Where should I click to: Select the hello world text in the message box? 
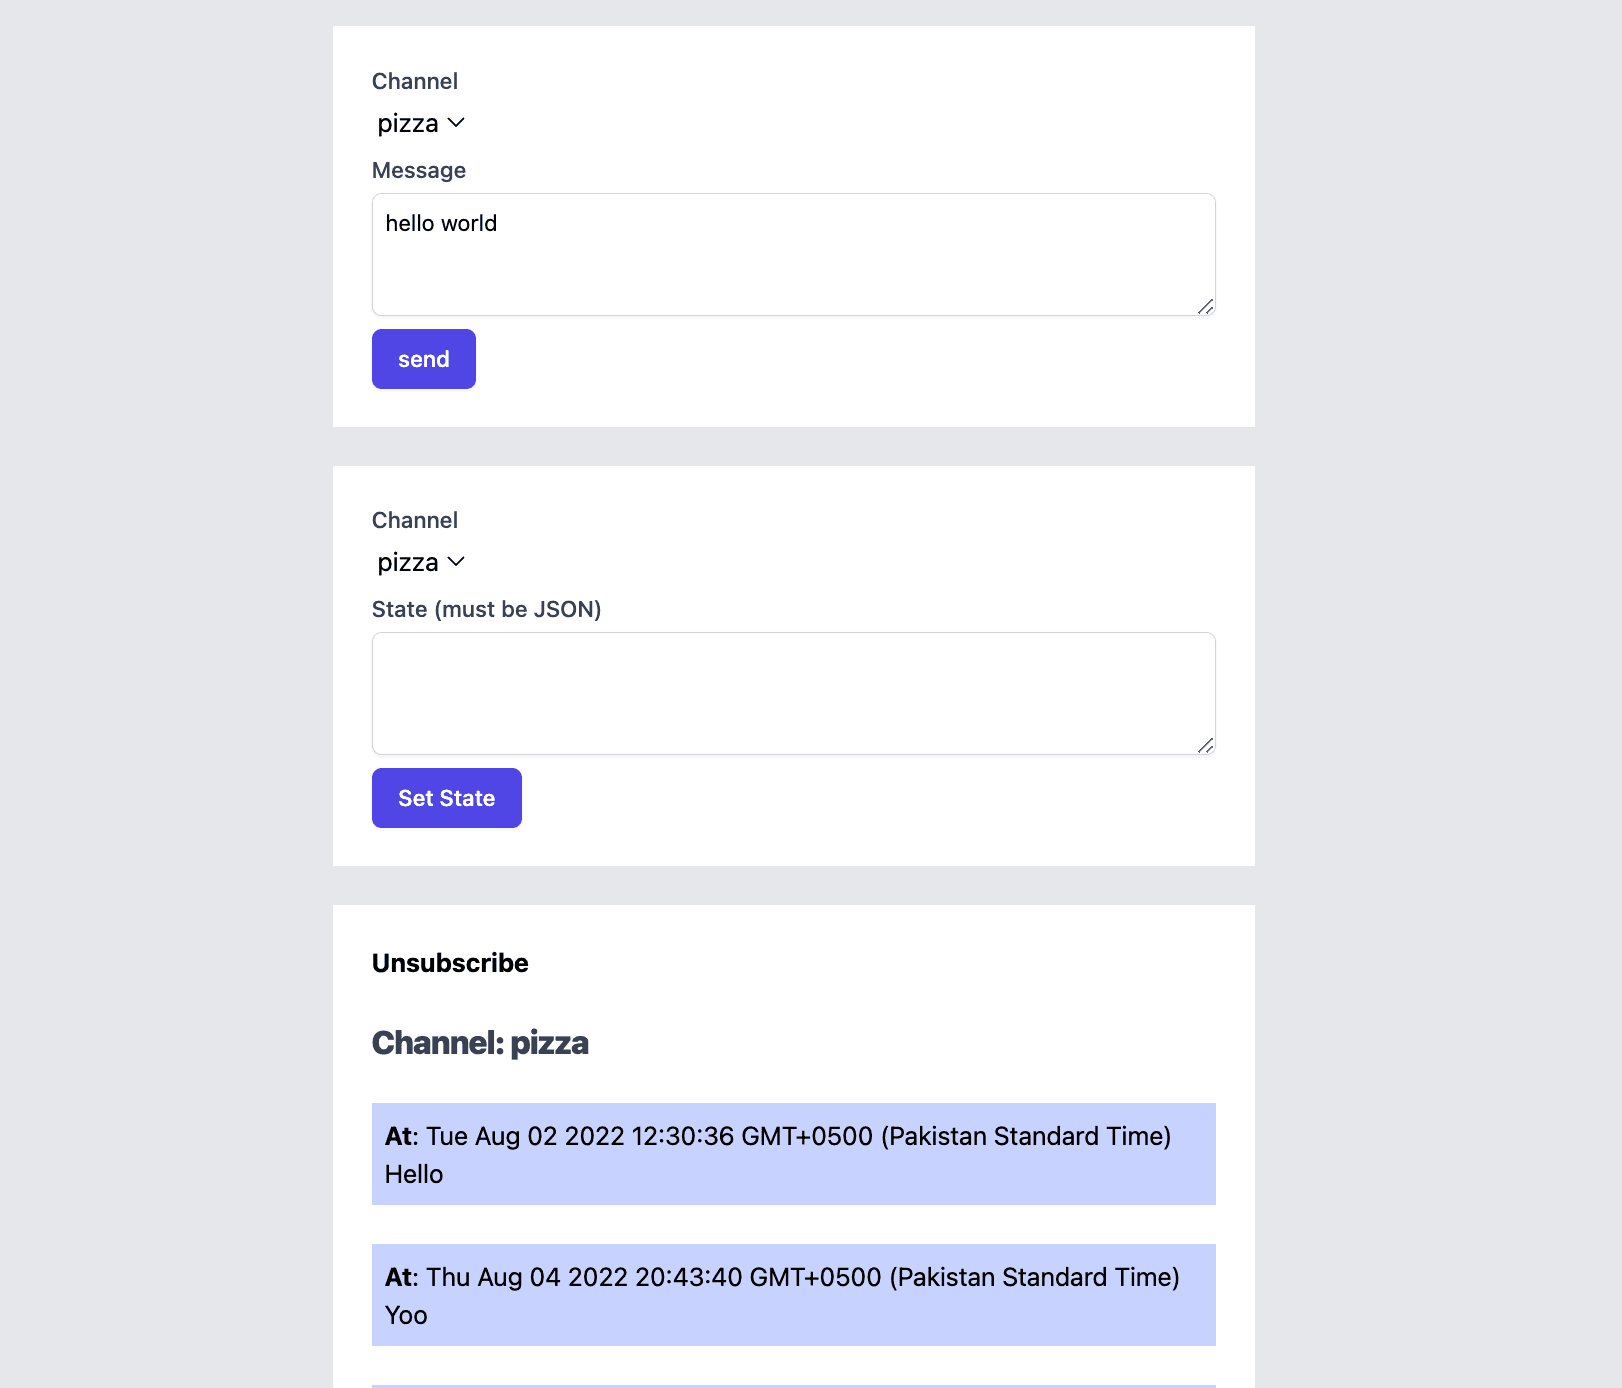pyautogui.click(x=440, y=223)
